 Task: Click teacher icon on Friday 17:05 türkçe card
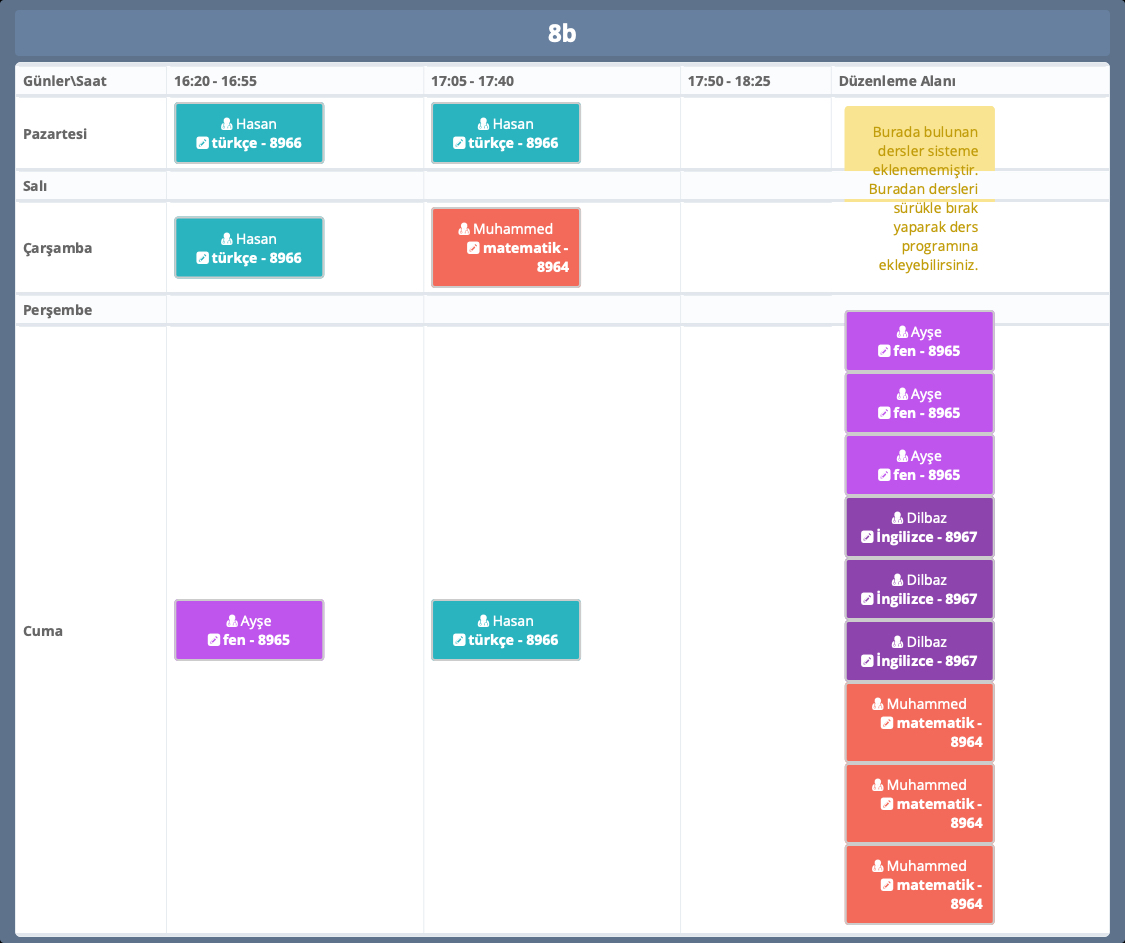point(483,621)
